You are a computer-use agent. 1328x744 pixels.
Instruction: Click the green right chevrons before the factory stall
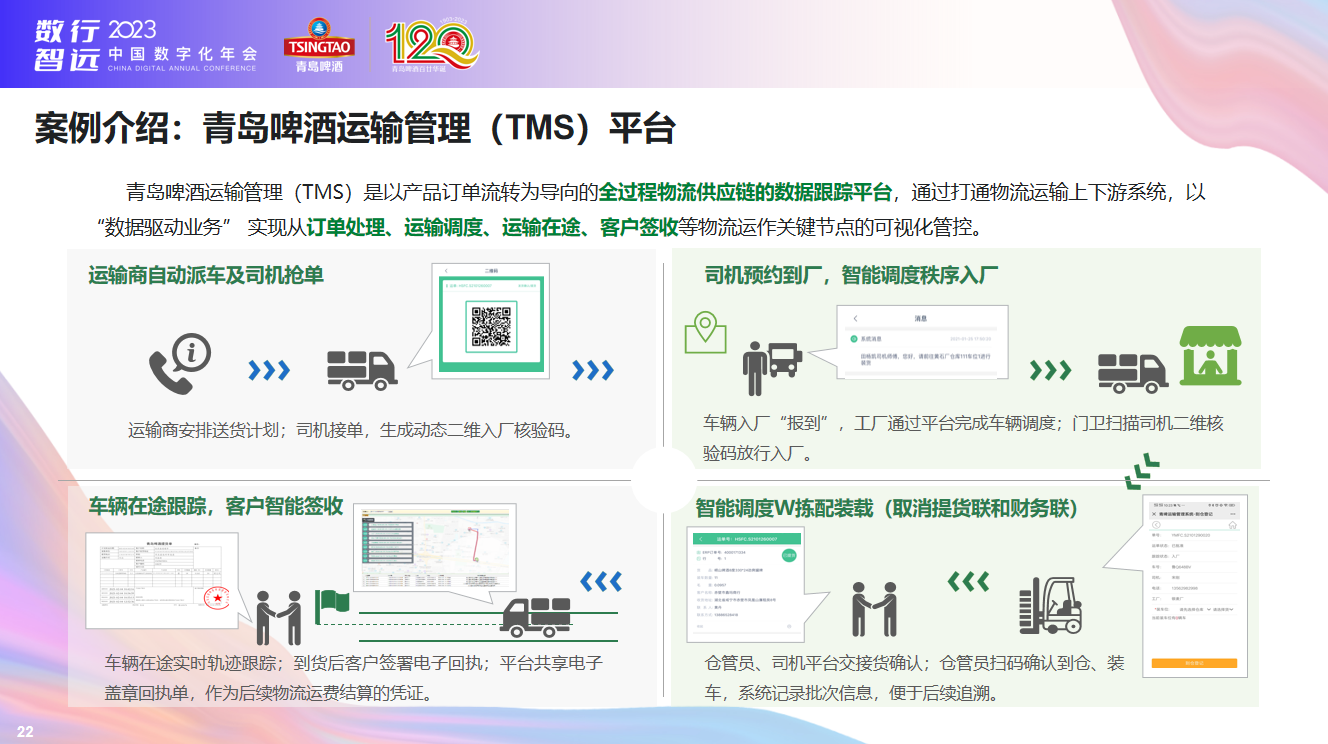1051,371
